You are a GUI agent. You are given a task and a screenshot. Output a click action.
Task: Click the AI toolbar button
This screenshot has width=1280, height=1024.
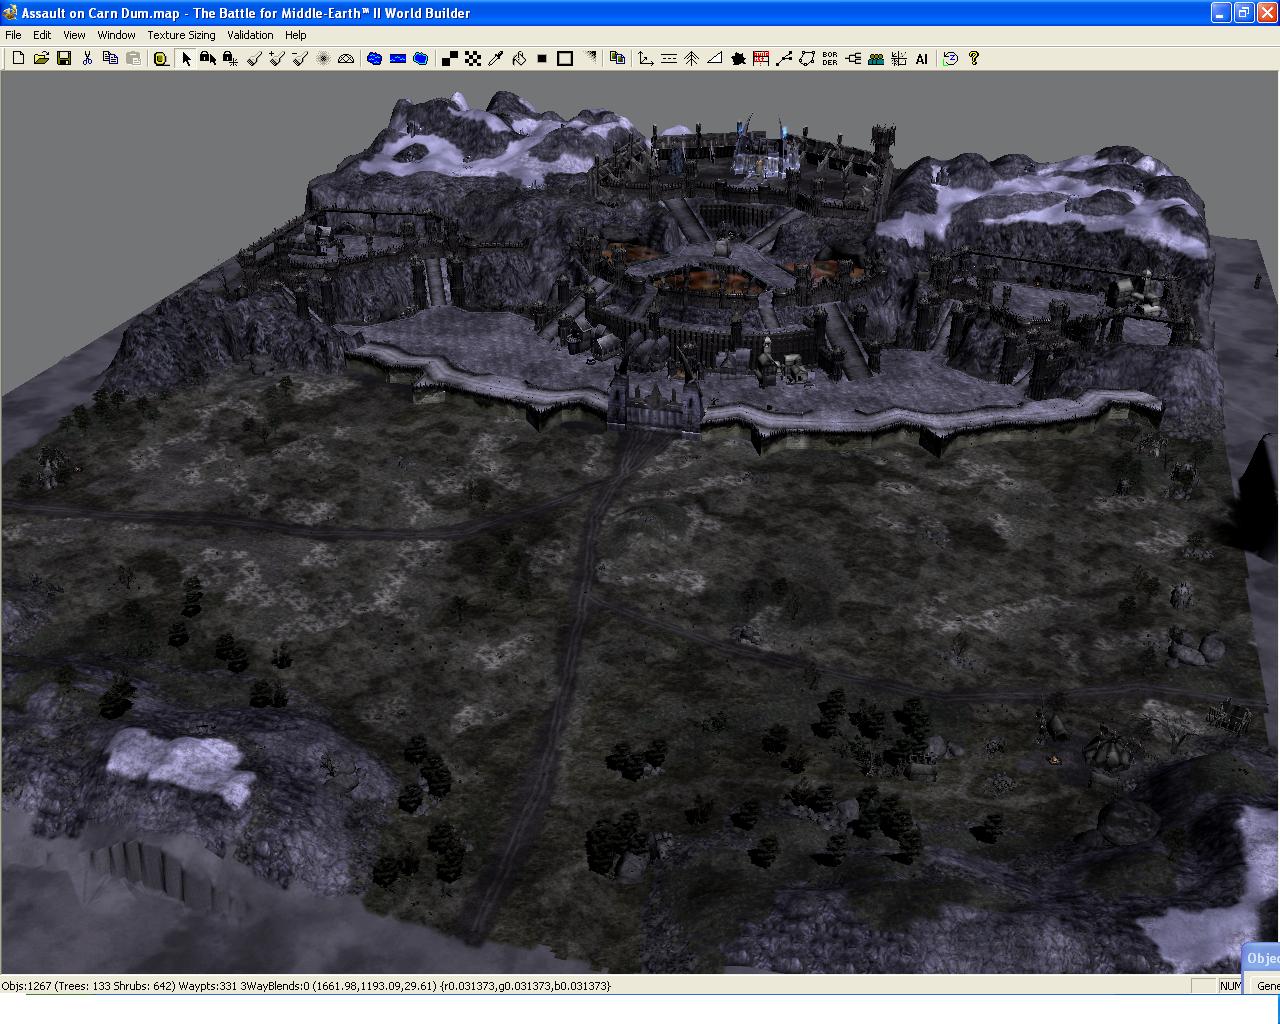coord(922,59)
